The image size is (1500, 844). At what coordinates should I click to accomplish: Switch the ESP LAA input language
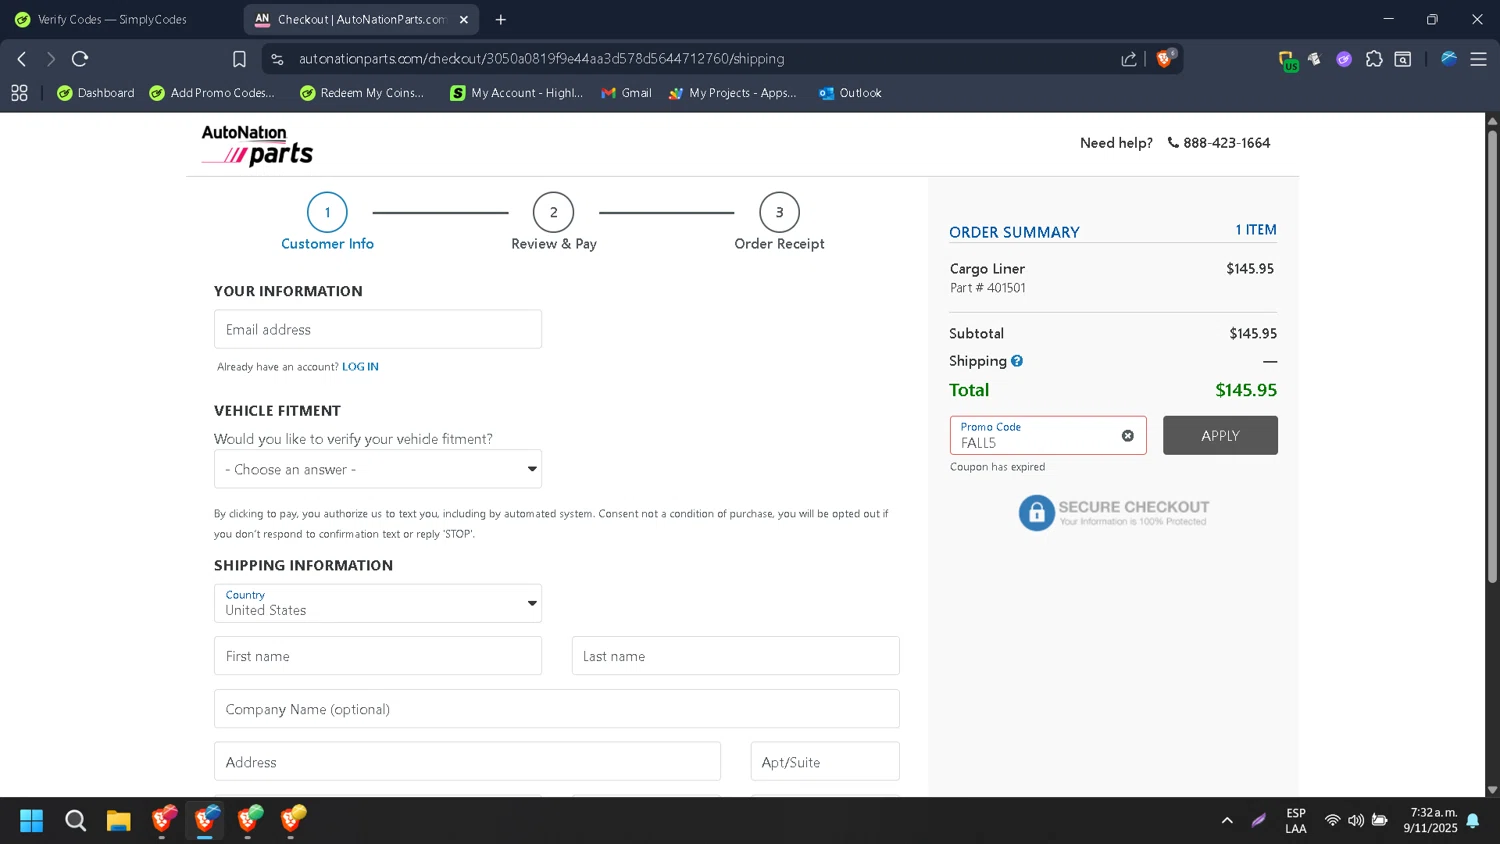tap(1296, 821)
